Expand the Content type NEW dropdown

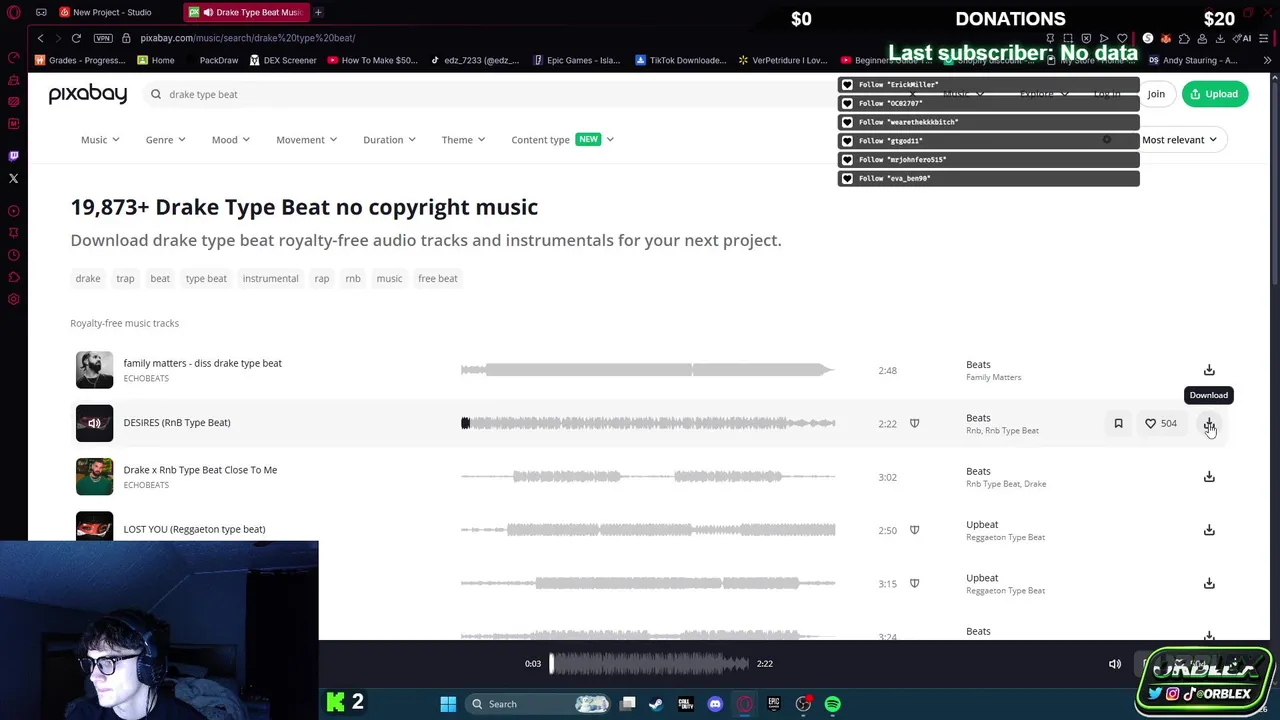[x=562, y=140]
